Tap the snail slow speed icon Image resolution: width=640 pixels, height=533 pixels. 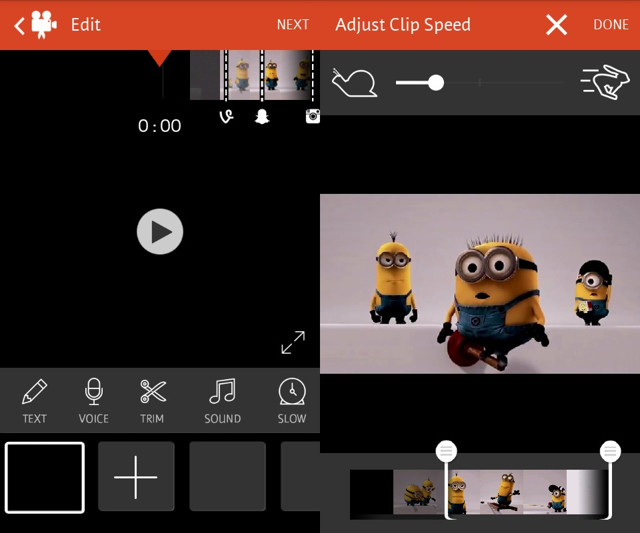point(354,83)
